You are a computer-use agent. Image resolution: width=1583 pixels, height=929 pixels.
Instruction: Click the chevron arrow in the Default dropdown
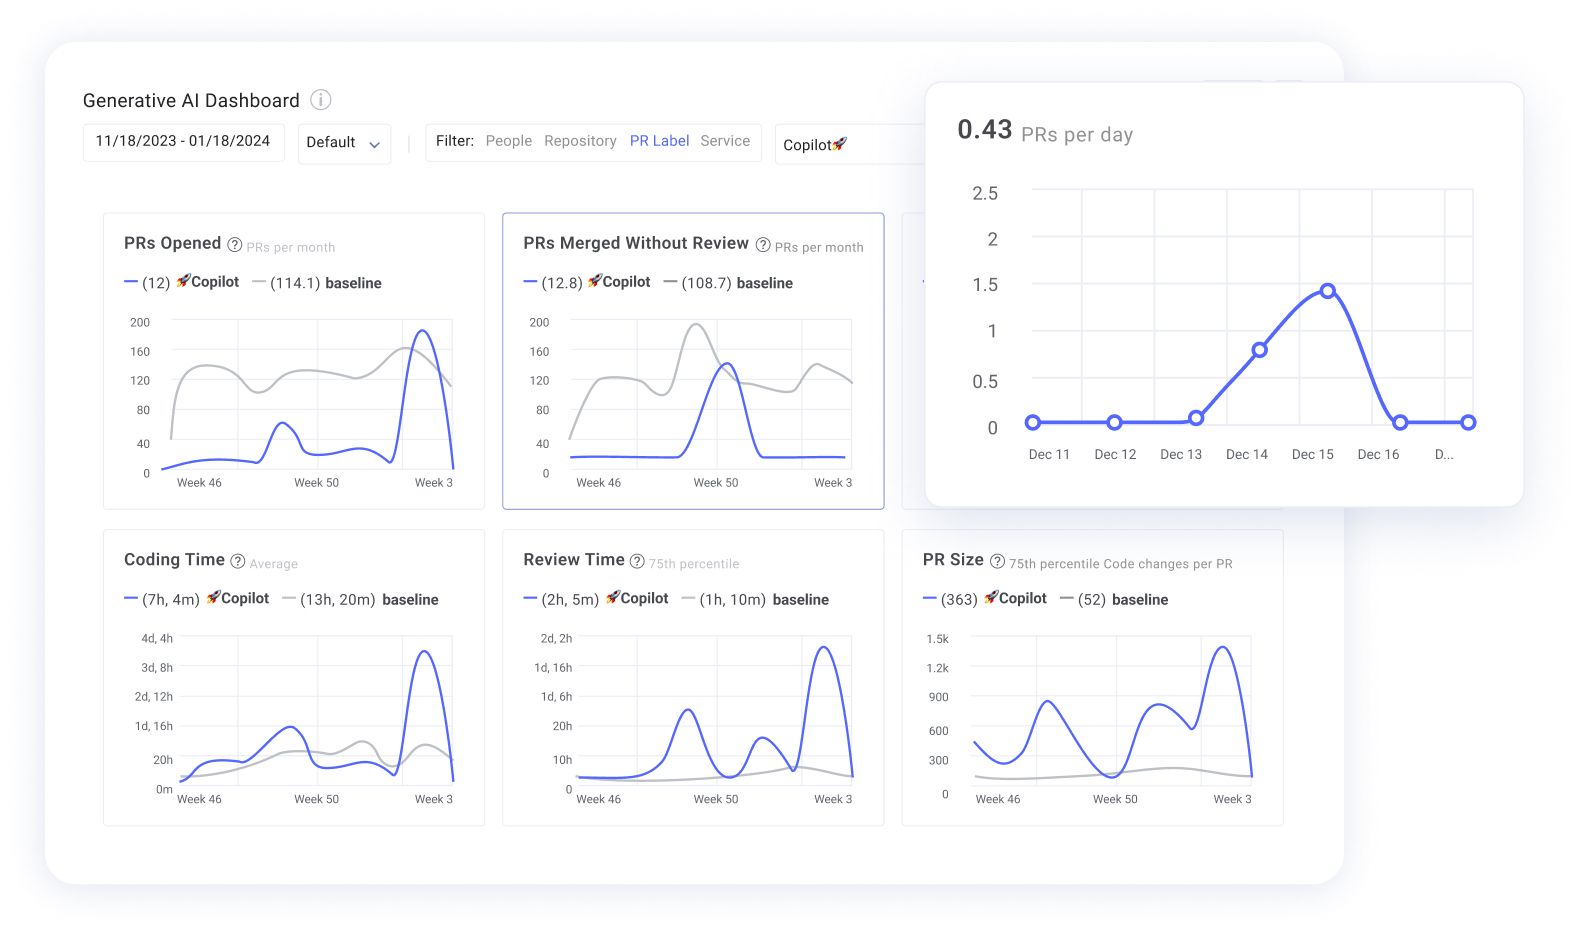coord(374,144)
